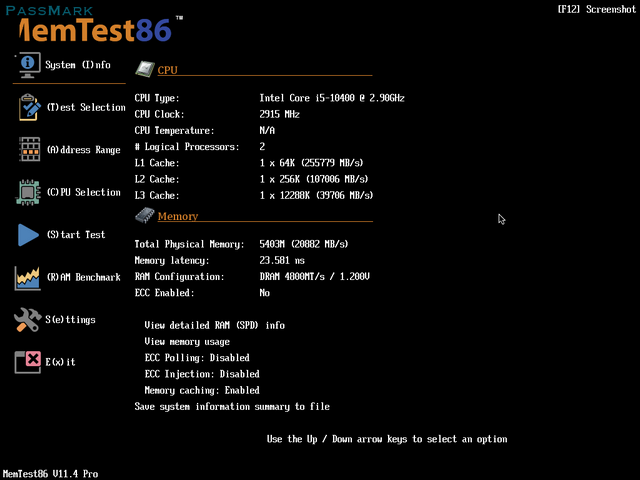Click the MemTest86 V11.4 Pro version text
This screenshot has height=480, width=640.
click(x=50, y=474)
